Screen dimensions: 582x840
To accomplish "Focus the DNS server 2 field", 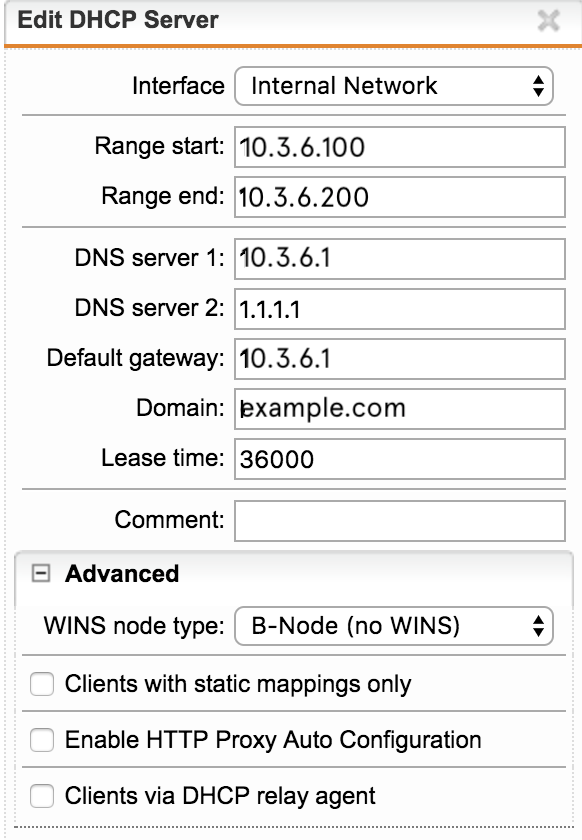I will point(400,309).
